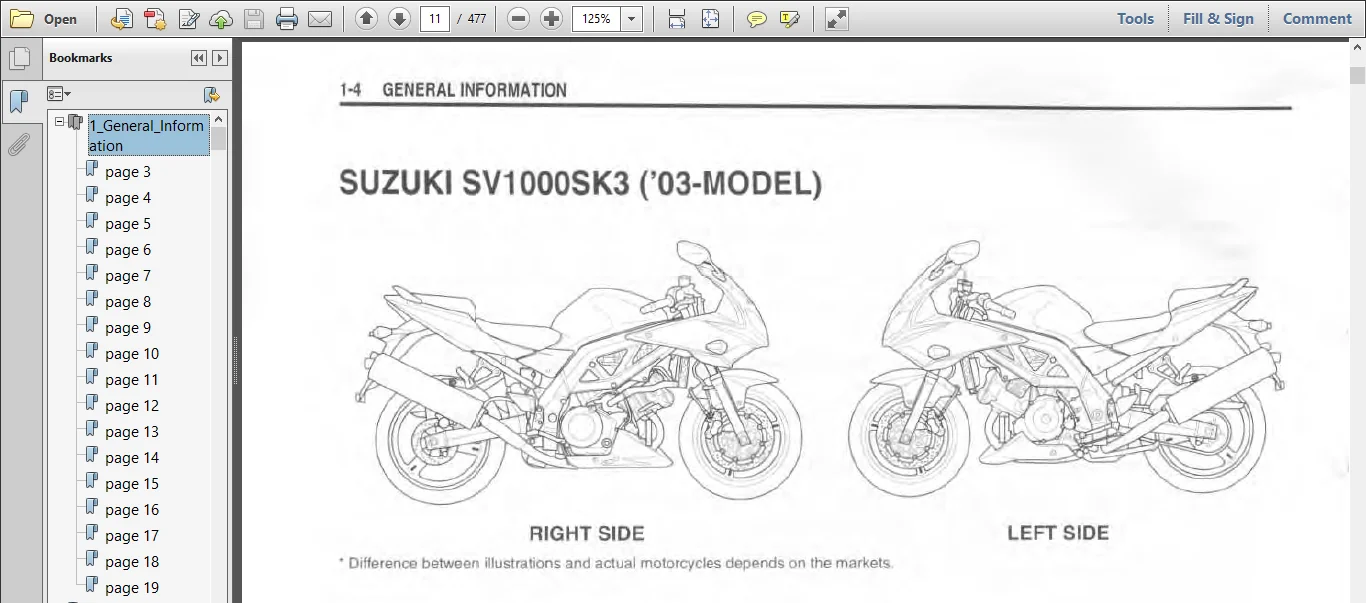Zoom in with the plus button
The image size is (1366, 603).
(x=551, y=19)
